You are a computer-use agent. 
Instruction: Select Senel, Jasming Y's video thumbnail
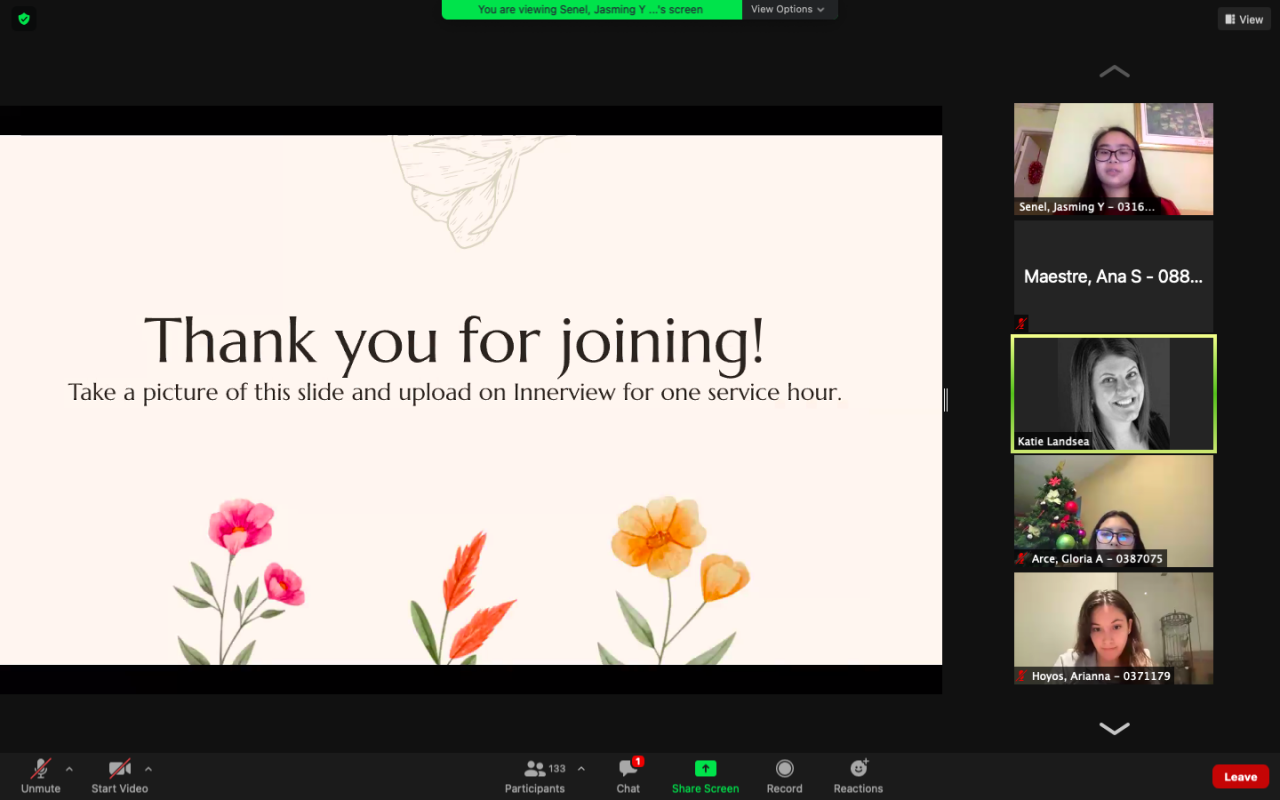pyautogui.click(x=1114, y=159)
